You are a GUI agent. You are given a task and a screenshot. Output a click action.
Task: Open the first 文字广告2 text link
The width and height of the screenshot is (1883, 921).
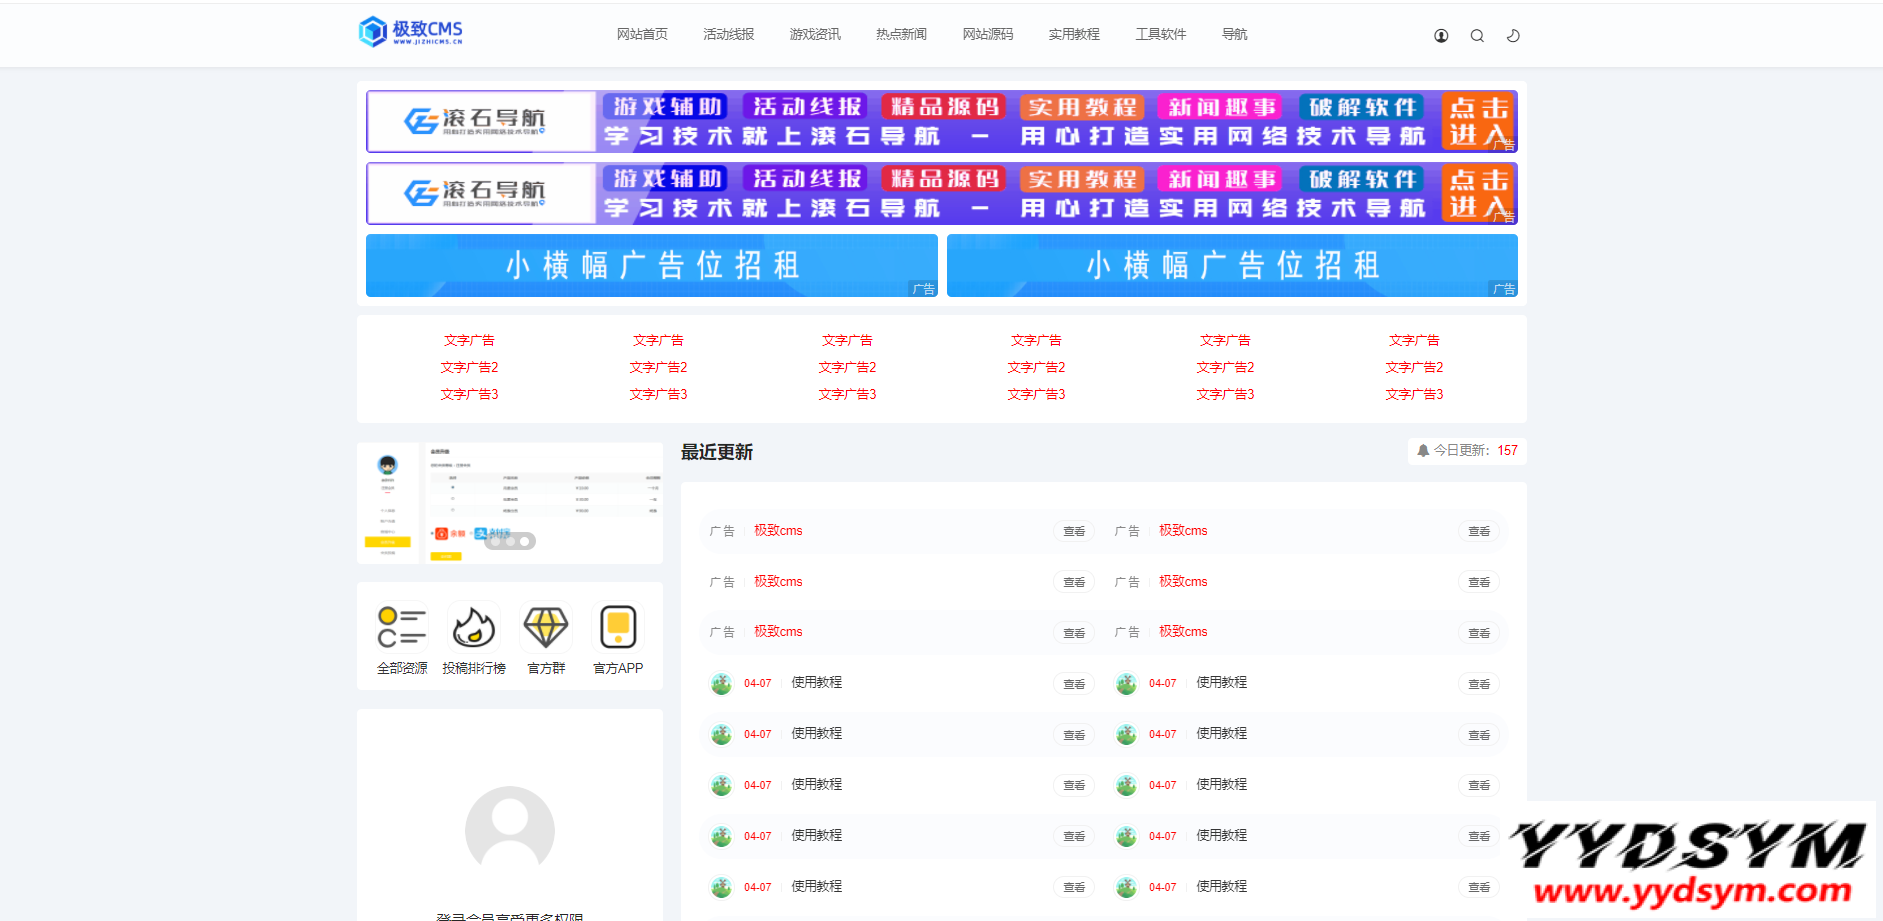(x=469, y=367)
